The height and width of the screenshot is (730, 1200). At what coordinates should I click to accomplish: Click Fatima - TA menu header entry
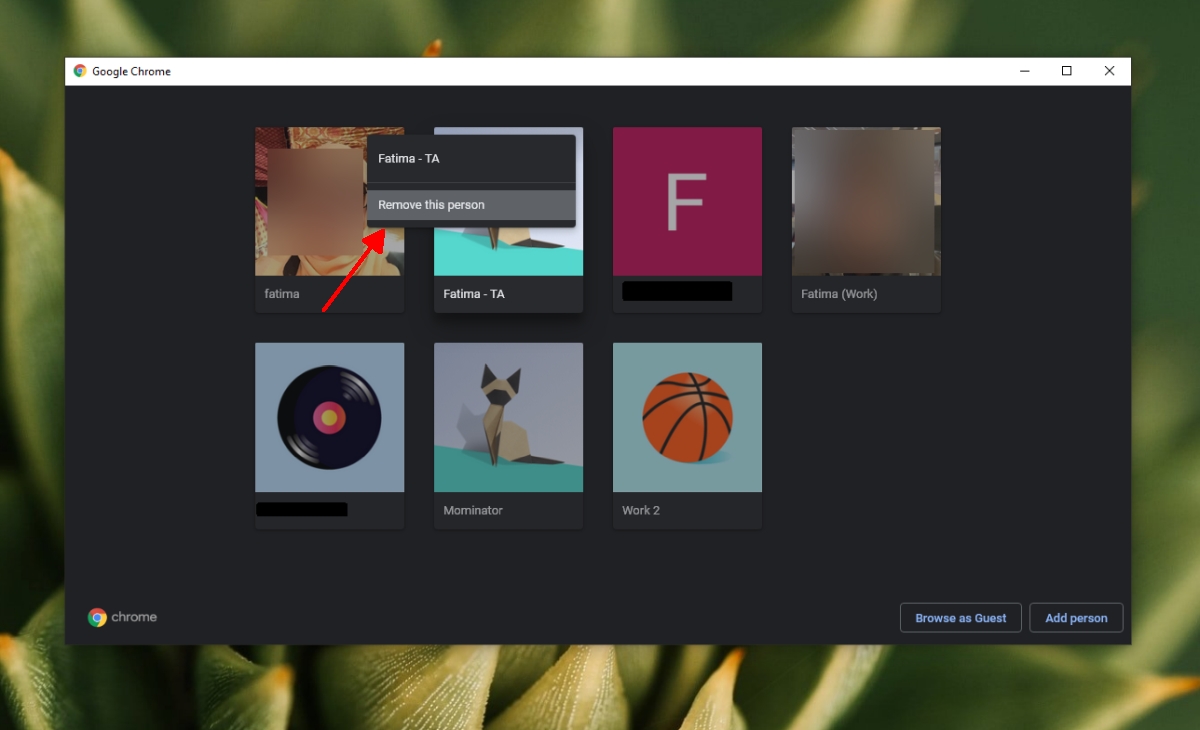pyautogui.click(x=471, y=159)
